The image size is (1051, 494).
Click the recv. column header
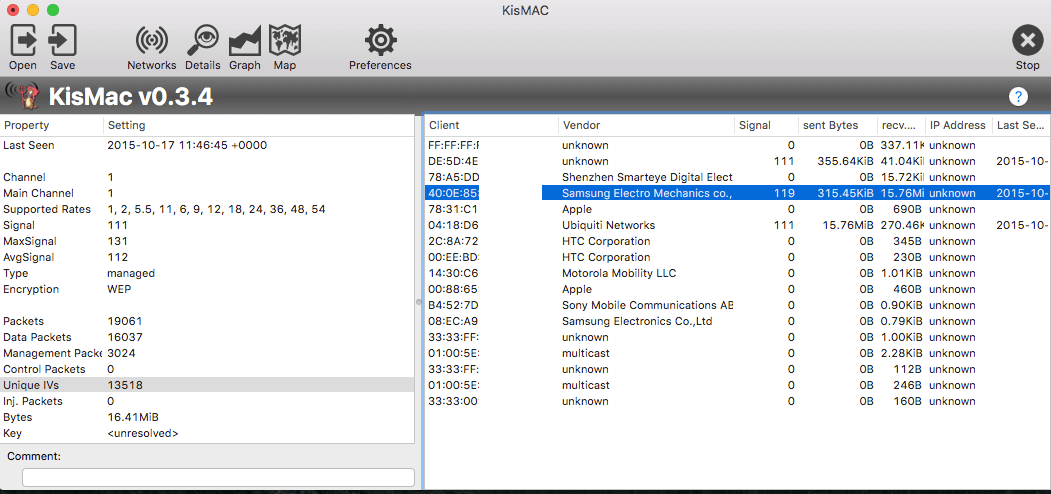[901, 125]
